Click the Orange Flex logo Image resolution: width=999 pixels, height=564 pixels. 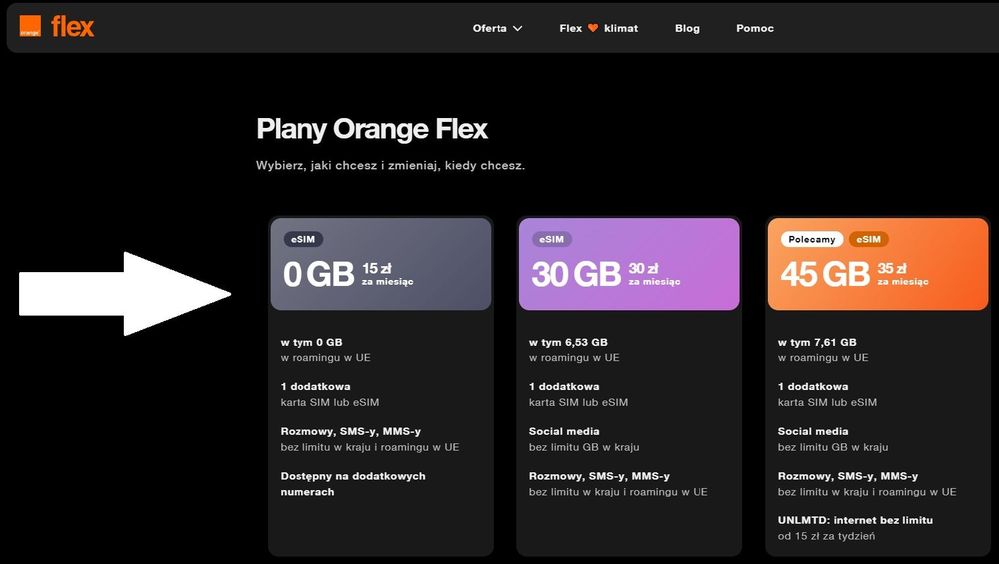(x=56, y=27)
